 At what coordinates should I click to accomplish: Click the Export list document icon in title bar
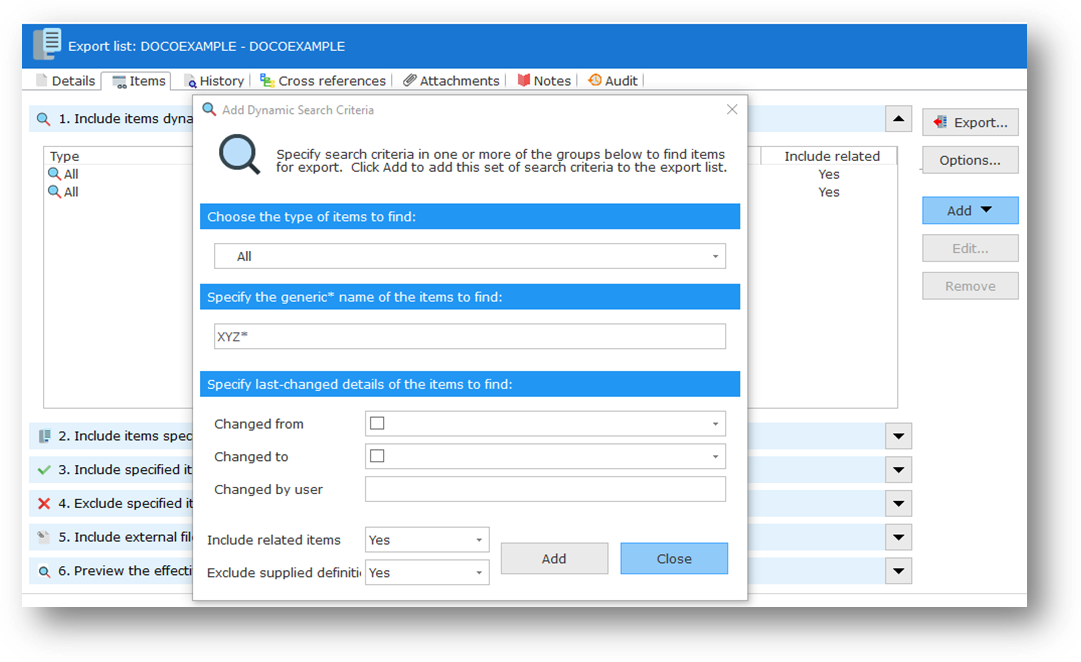(48, 44)
